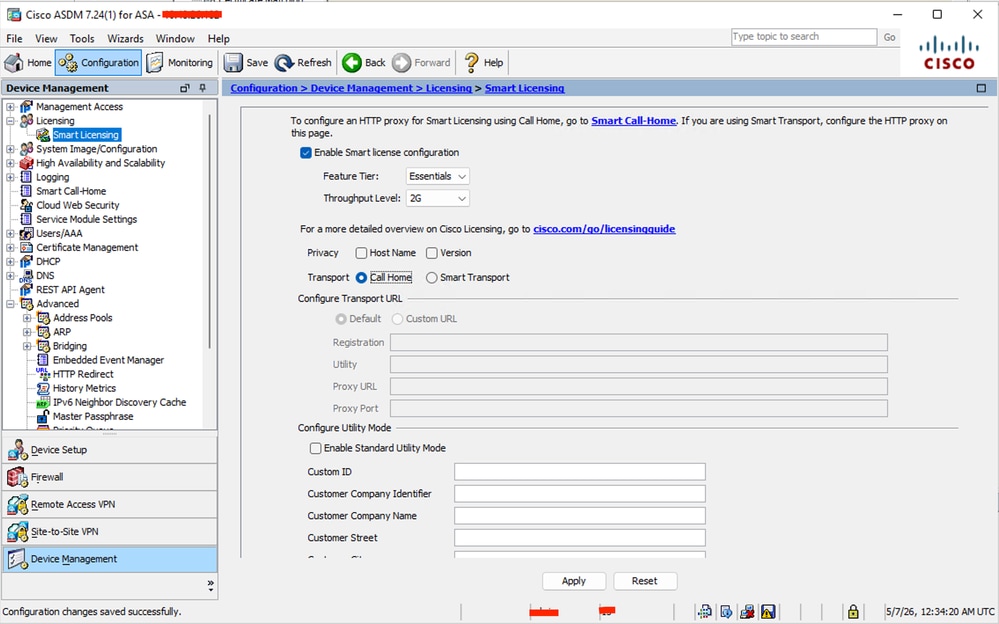Expand System Image/Configuration node
This screenshot has width=999, height=624.
10,149
